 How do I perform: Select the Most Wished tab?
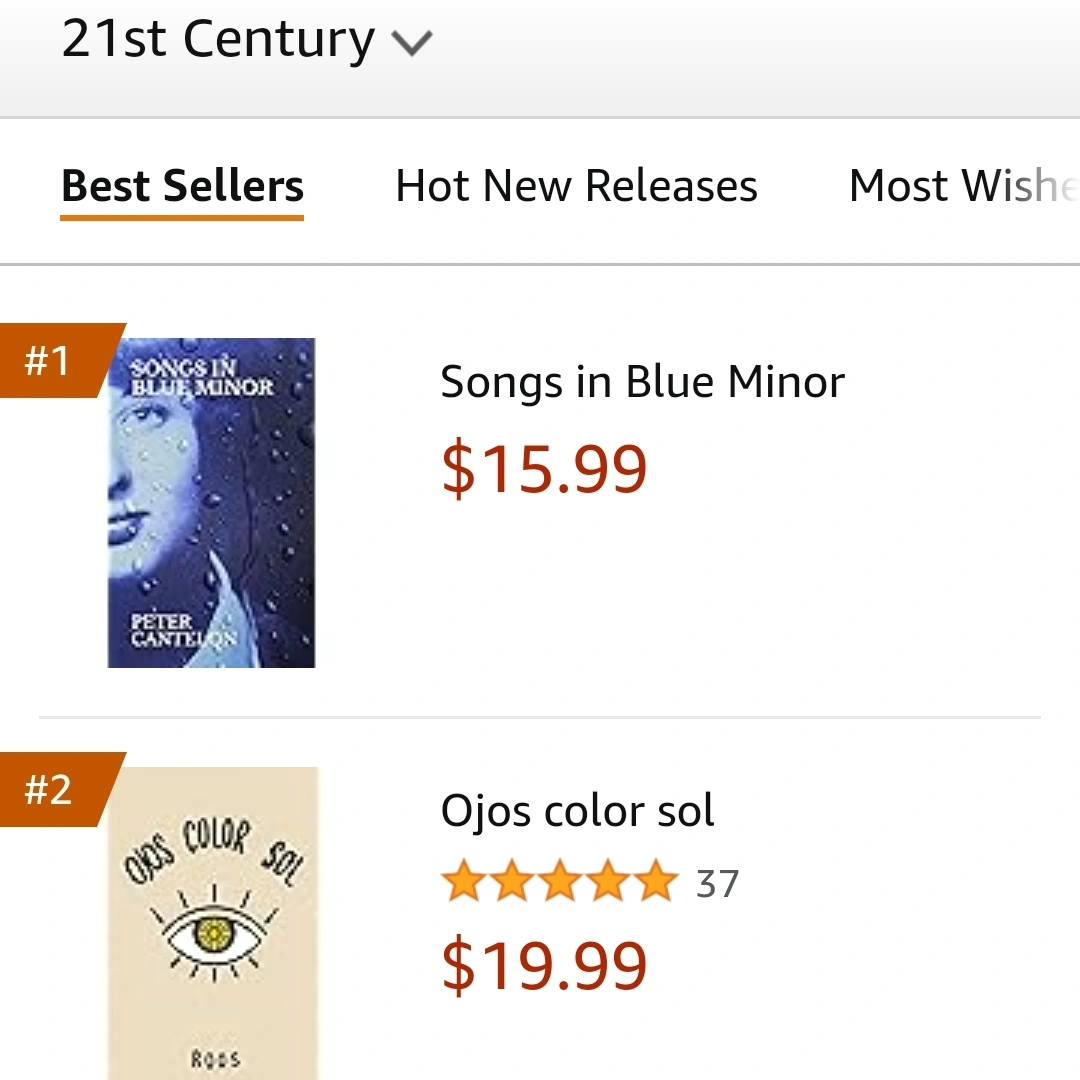[x=962, y=187]
